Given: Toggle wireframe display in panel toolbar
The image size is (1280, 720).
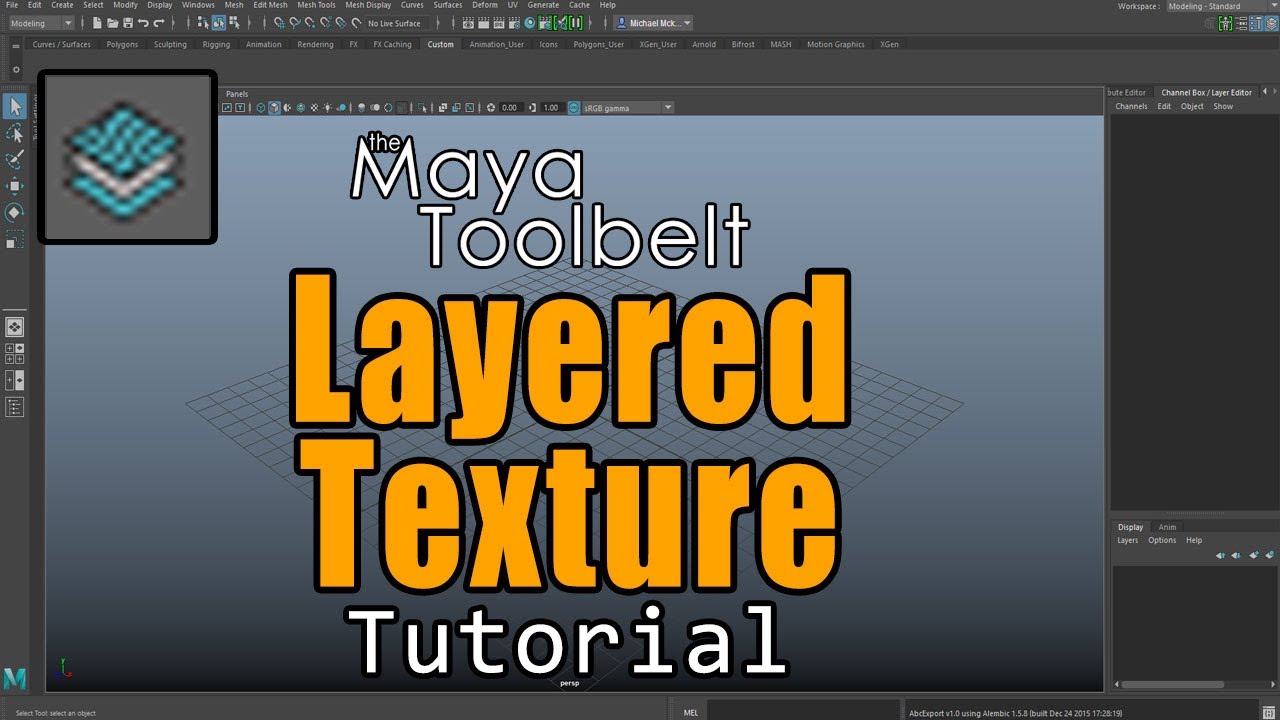Looking at the screenshot, I should point(260,107).
